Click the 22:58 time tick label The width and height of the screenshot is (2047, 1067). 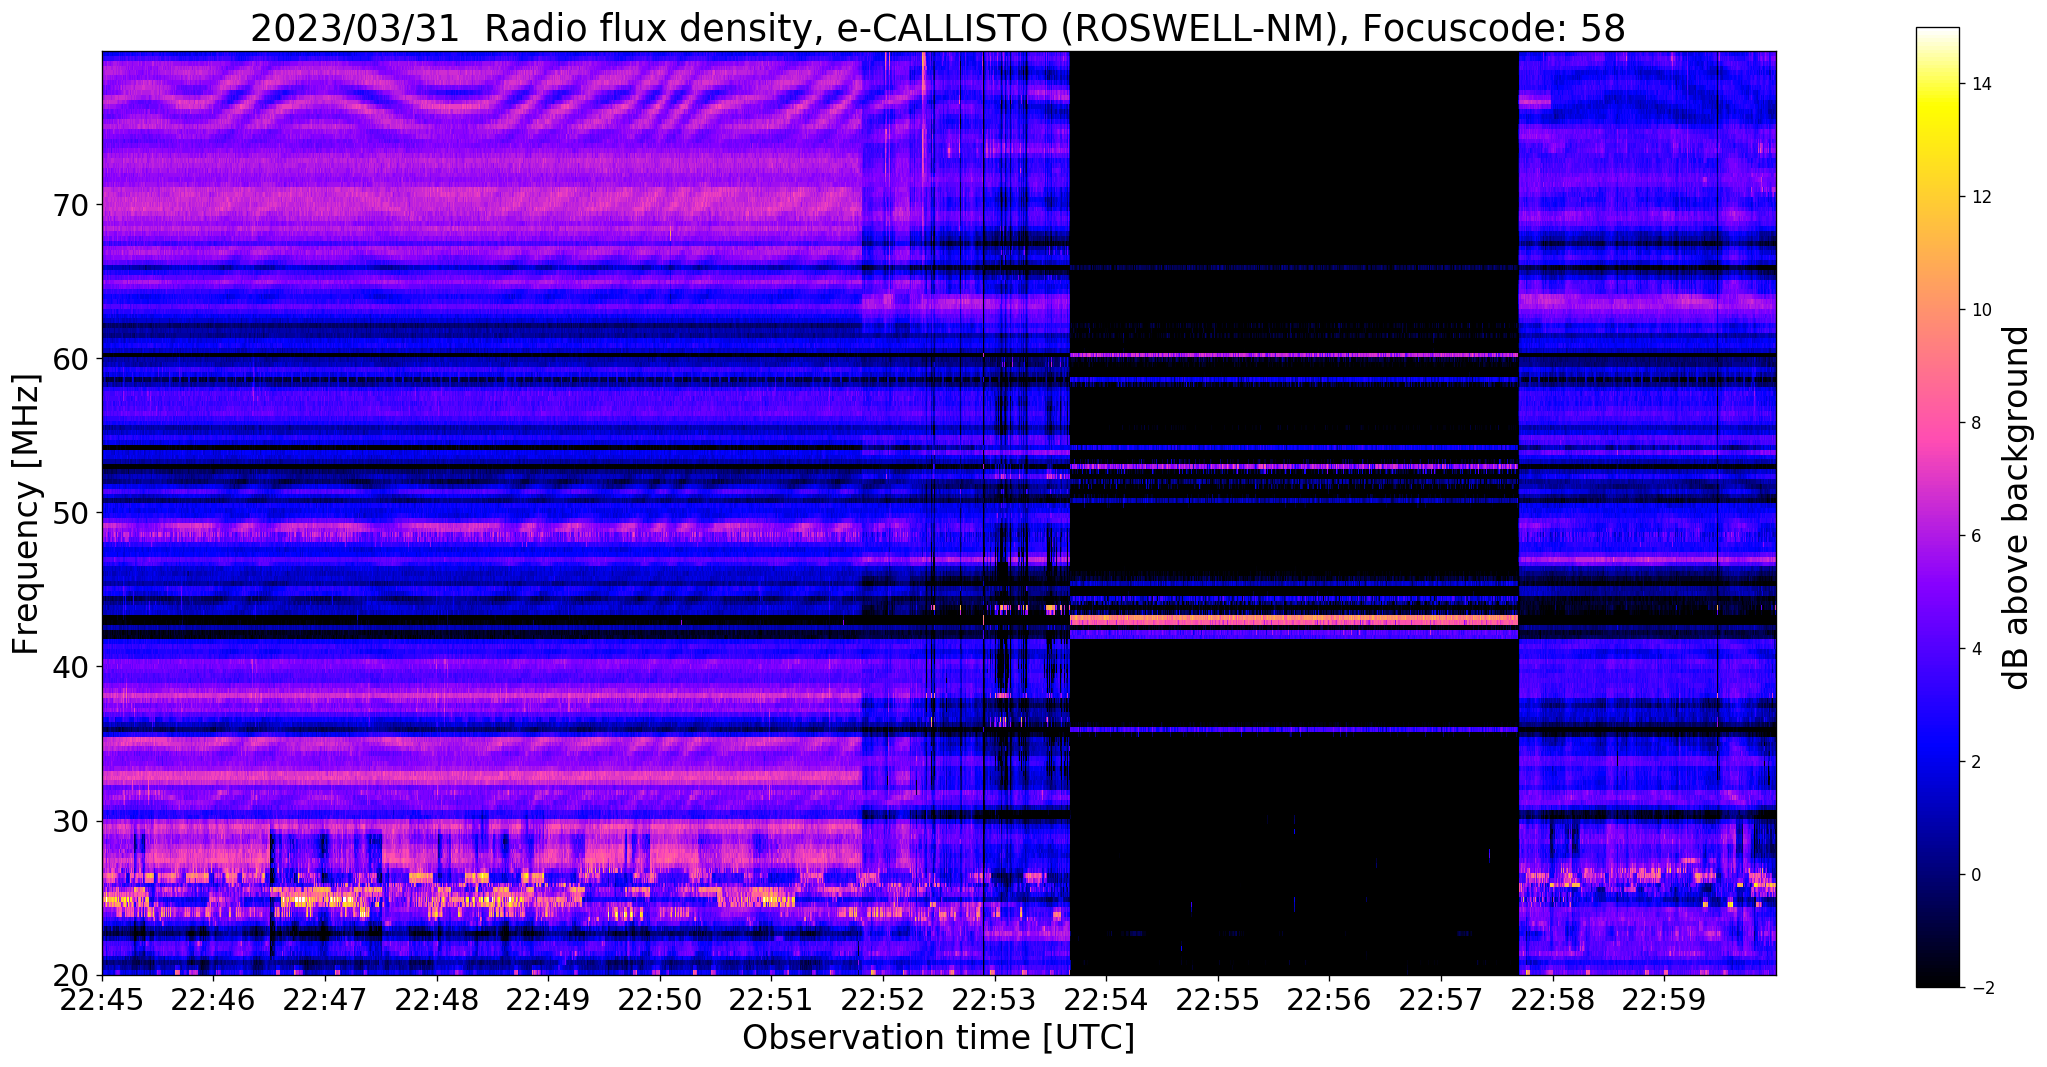coord(1552,998)
